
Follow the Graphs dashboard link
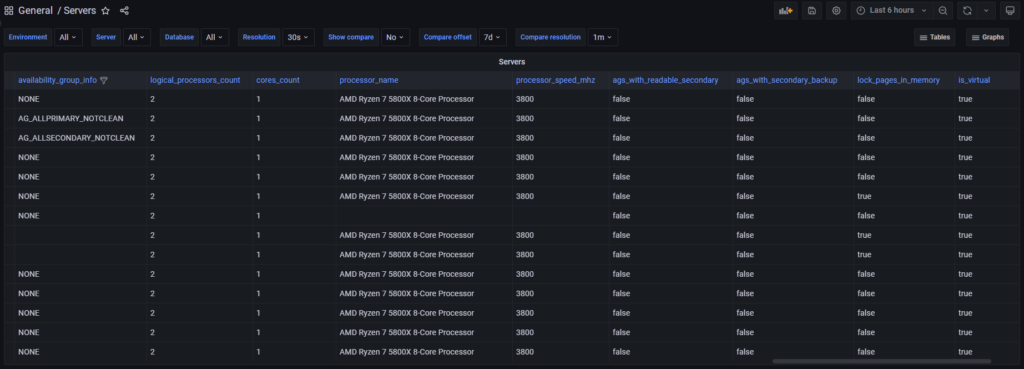click(987, 37)
